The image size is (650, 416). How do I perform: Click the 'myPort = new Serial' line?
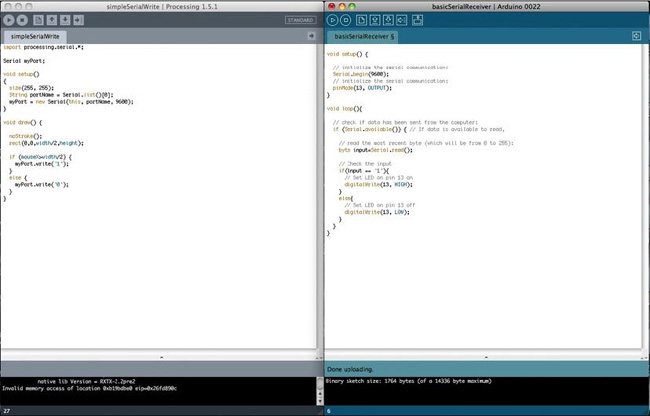(x=71, y=102)
